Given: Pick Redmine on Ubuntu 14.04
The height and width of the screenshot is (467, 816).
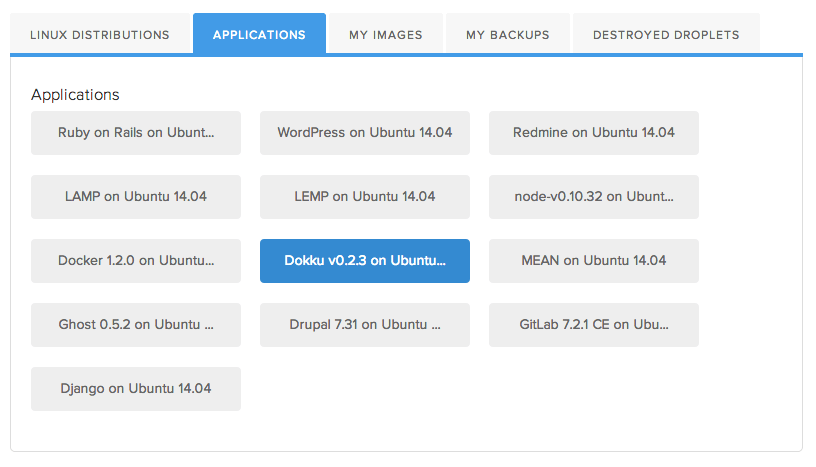Looking at the screenshot, I should 594,132.
